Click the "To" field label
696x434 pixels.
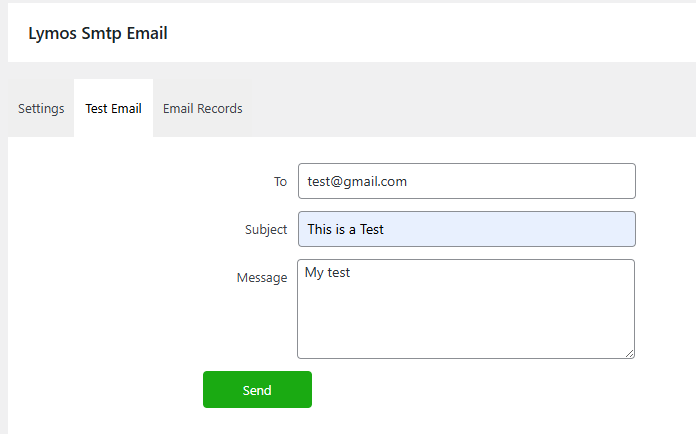(280, 182)
